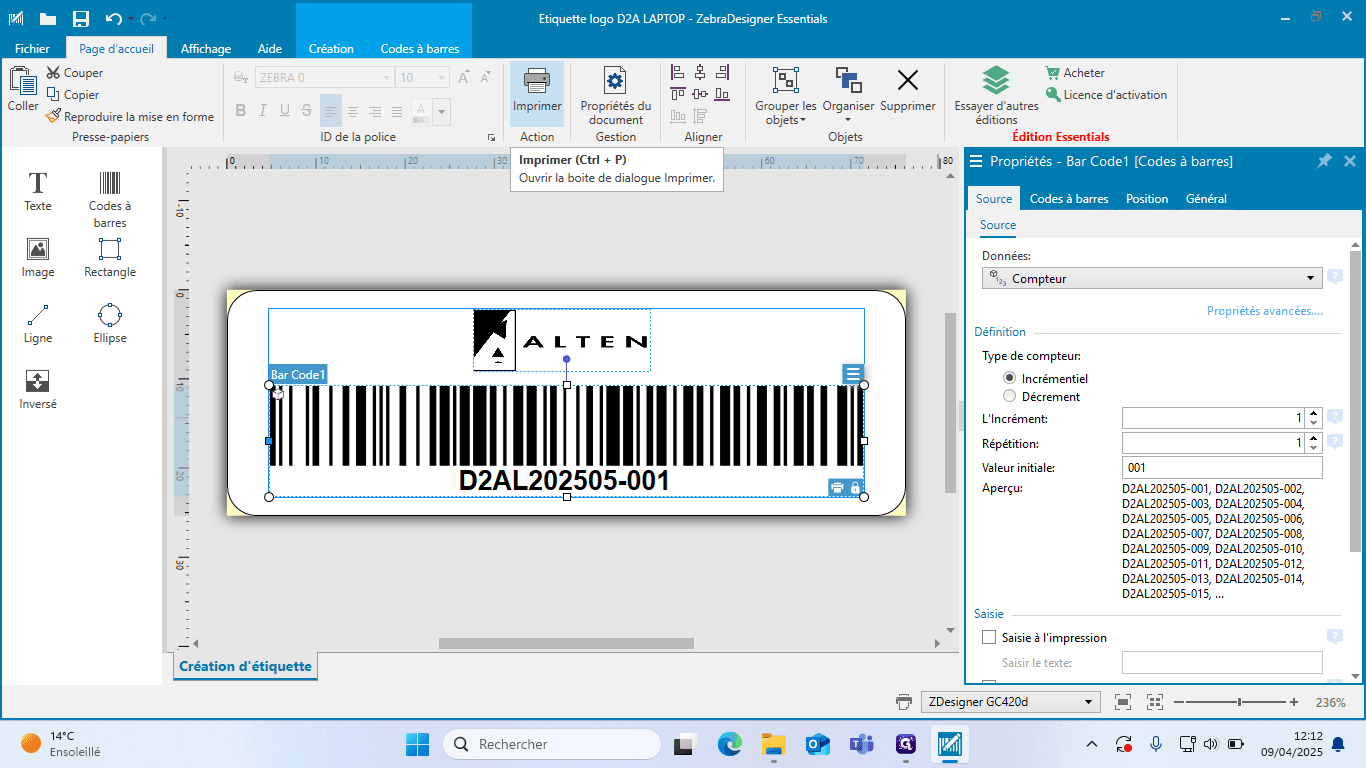Open the Position properties tab
1366x768 pixels.
(x=1147, y=198)
